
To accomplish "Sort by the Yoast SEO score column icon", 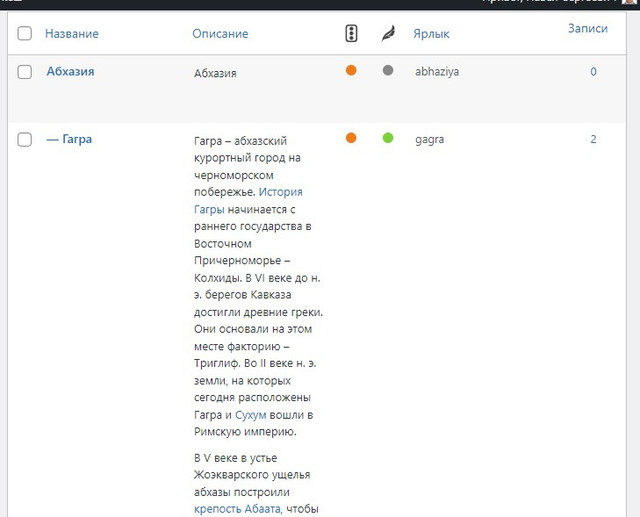I will tap(351, 33).
